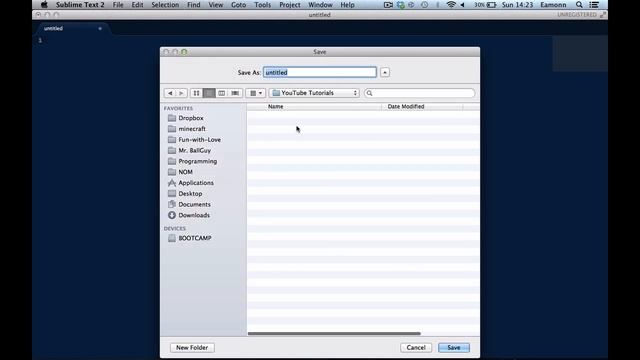Click the search field in the Save dialog

pyautogui.click(x=420, y=93)
